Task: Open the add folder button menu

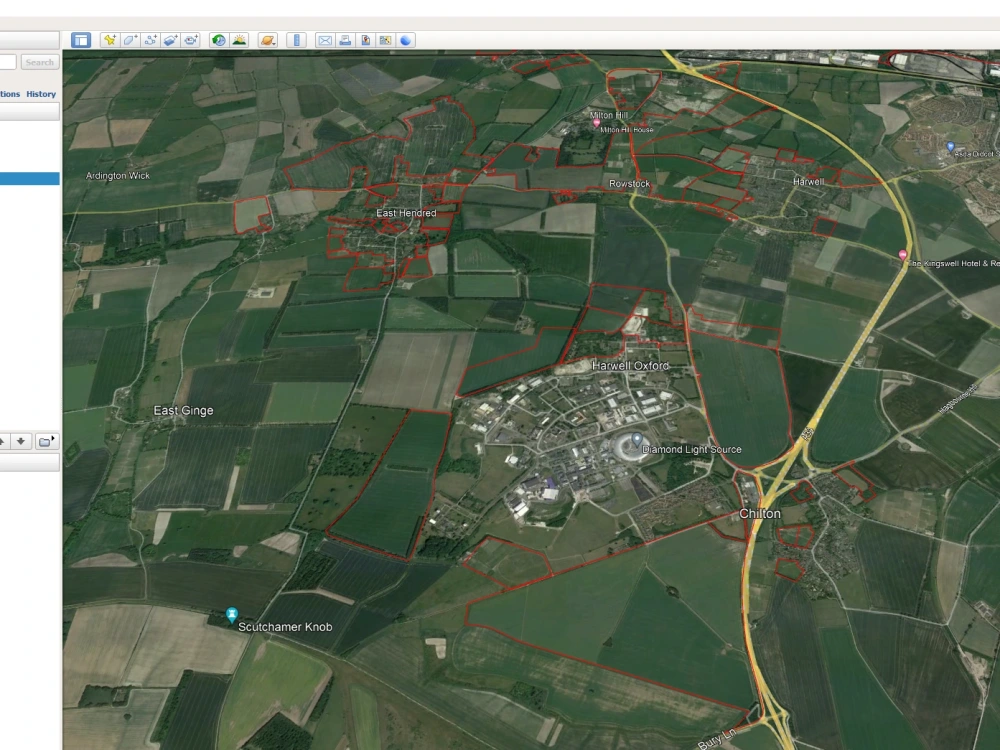Action: pos(46,441)
